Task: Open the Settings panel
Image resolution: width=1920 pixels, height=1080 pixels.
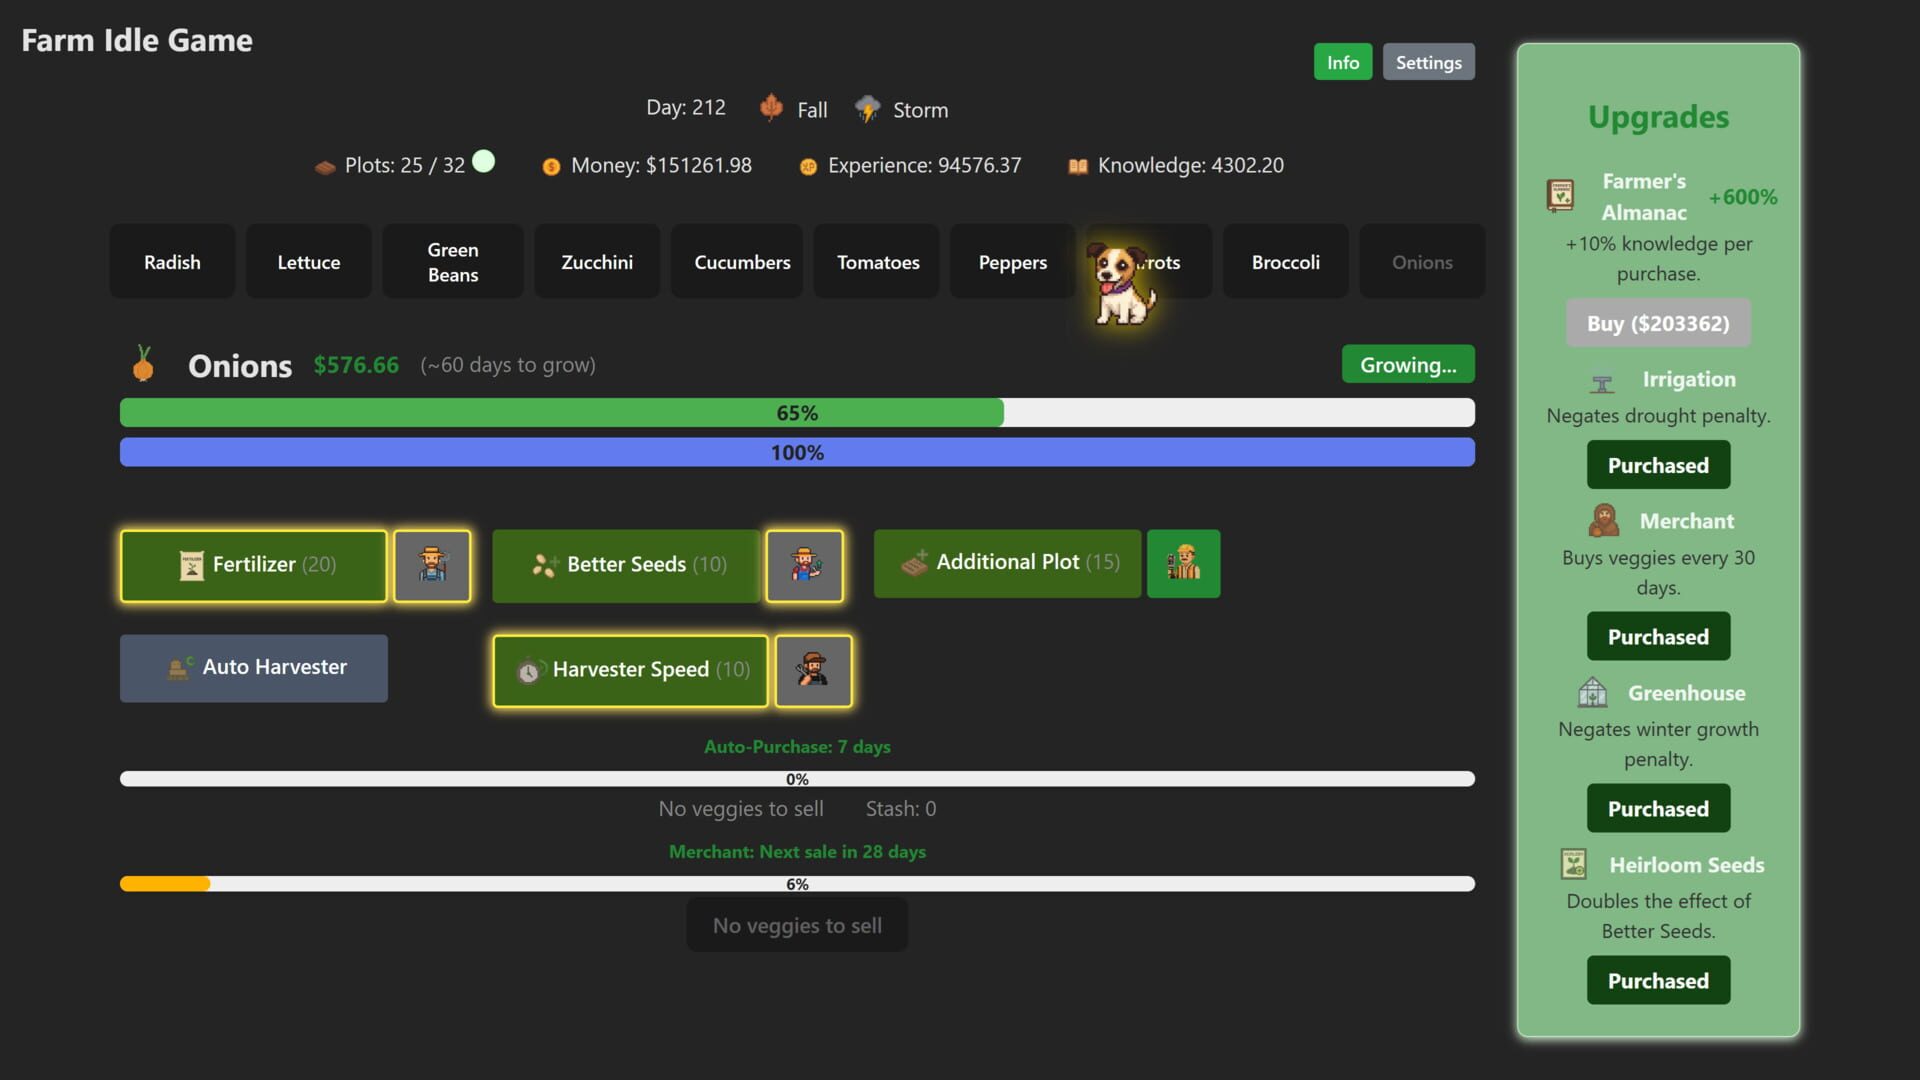Action: coord(1428,61)
